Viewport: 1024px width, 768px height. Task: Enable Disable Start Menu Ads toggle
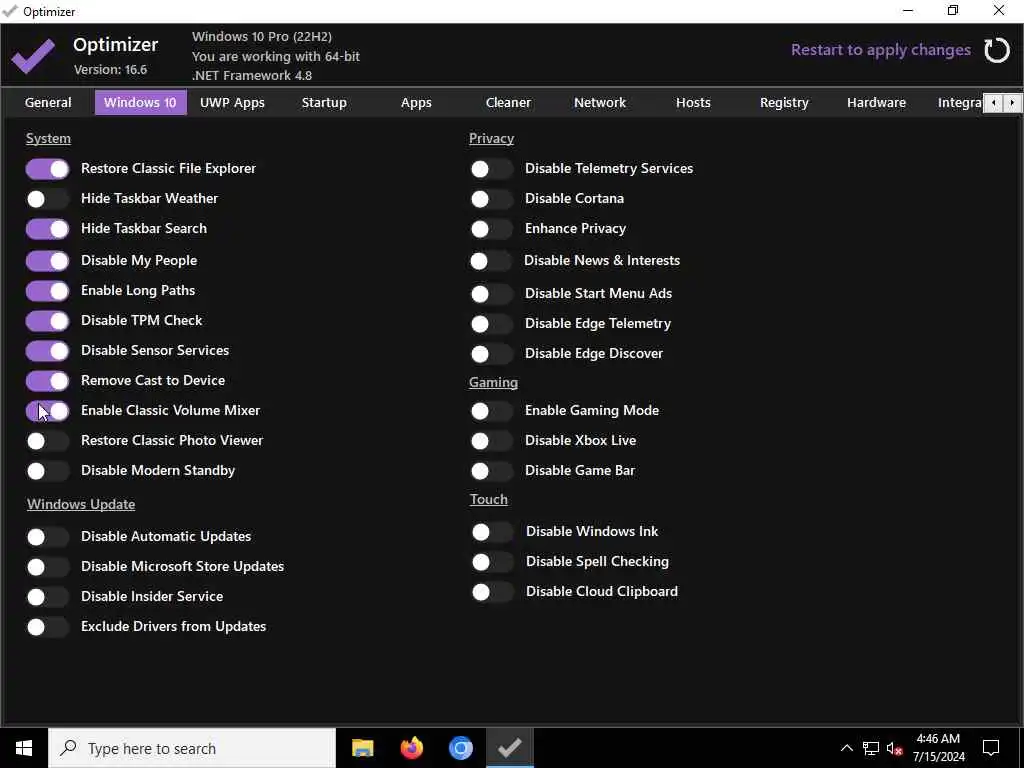pos(492,295)
